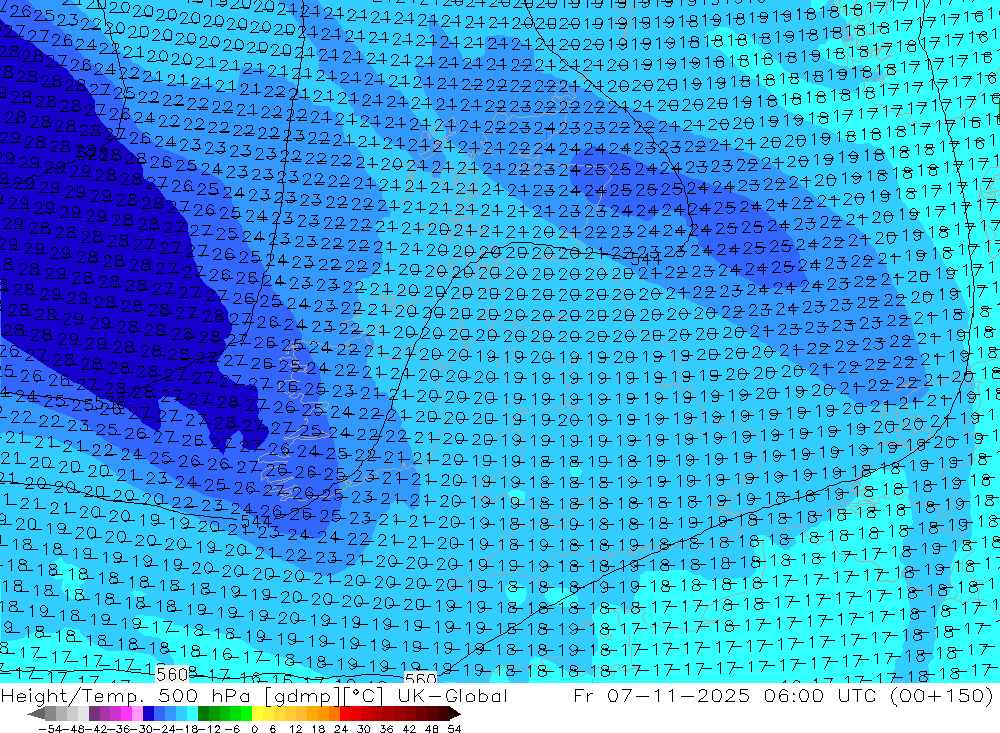Select the dark navy blue legend swatch
This screenshot has width=1000, height=733.
pos(148,714)
